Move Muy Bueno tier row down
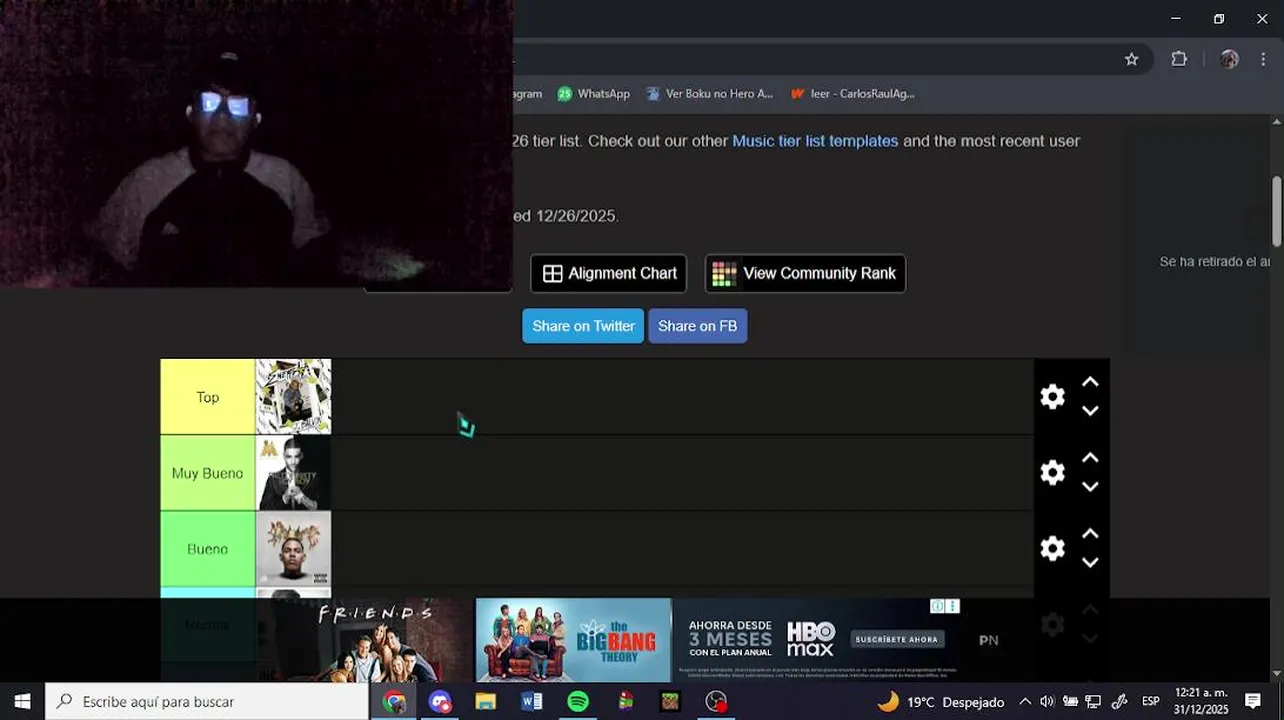The image size is (1284, 720). [1090, 487]
